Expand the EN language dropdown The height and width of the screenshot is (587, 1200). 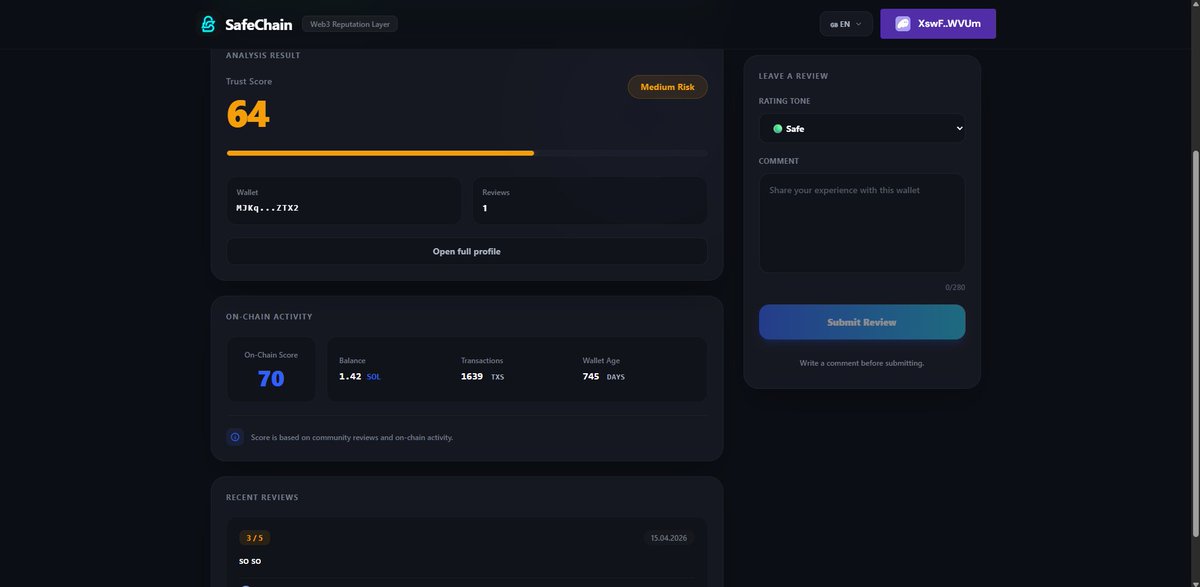point(846,24)
